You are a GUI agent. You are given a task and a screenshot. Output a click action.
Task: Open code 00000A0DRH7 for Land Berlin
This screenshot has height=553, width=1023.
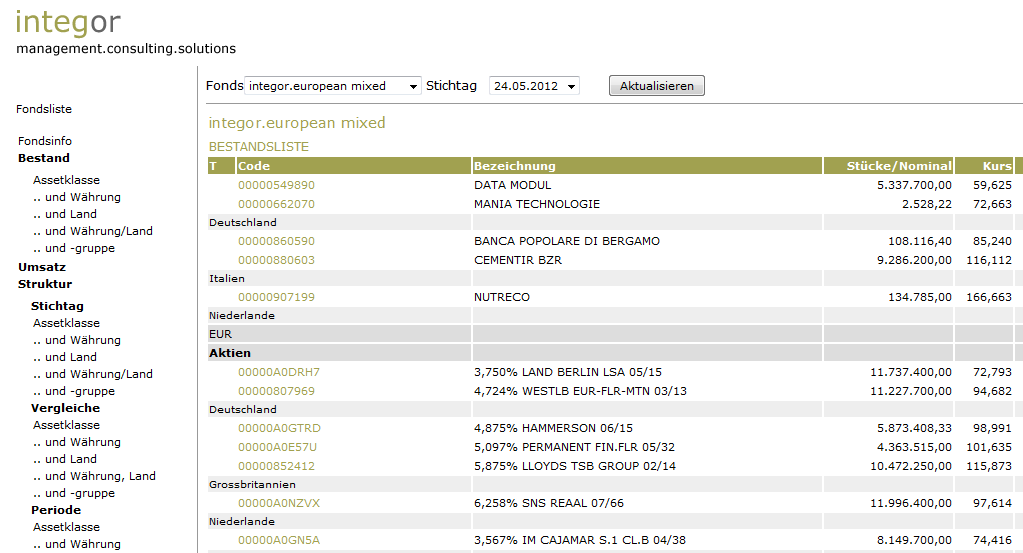coord(279,372)
